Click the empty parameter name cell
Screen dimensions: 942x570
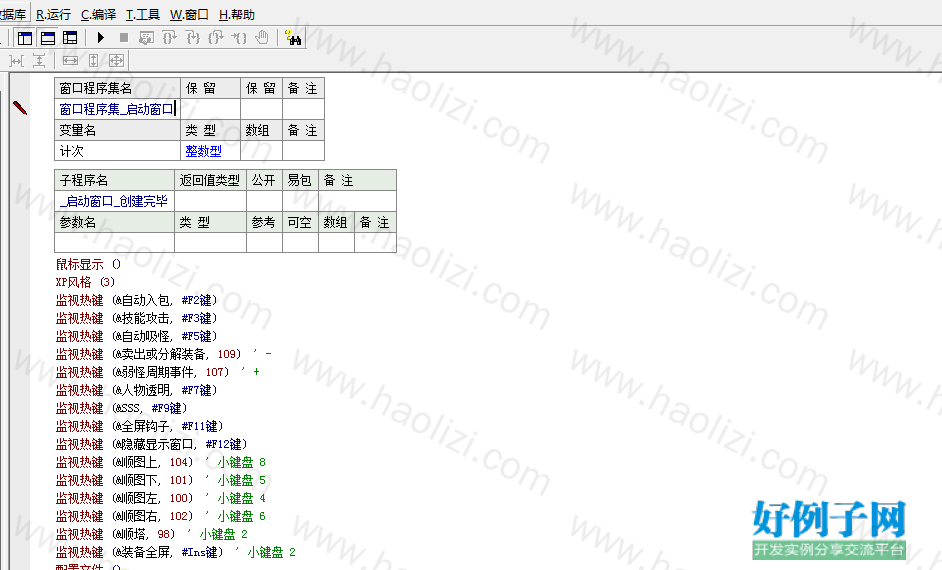click(114, 242)
